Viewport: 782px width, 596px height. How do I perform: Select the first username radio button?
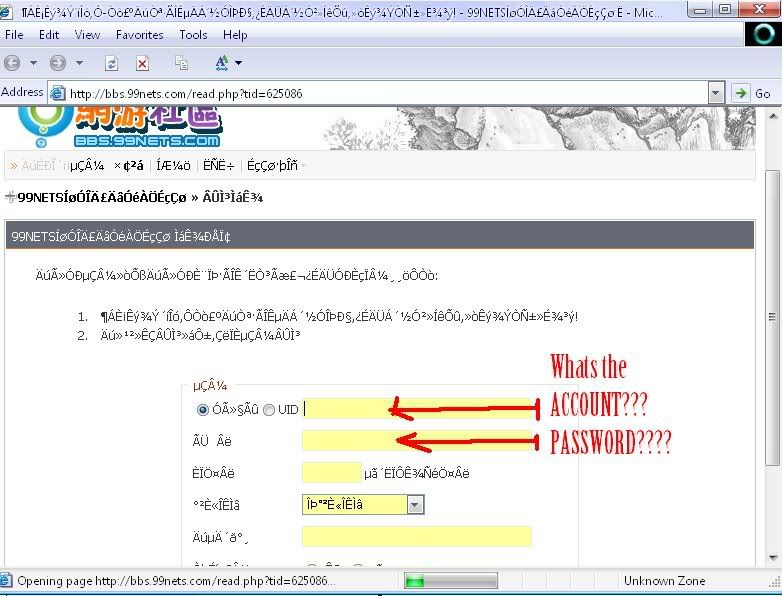point(203,409)
